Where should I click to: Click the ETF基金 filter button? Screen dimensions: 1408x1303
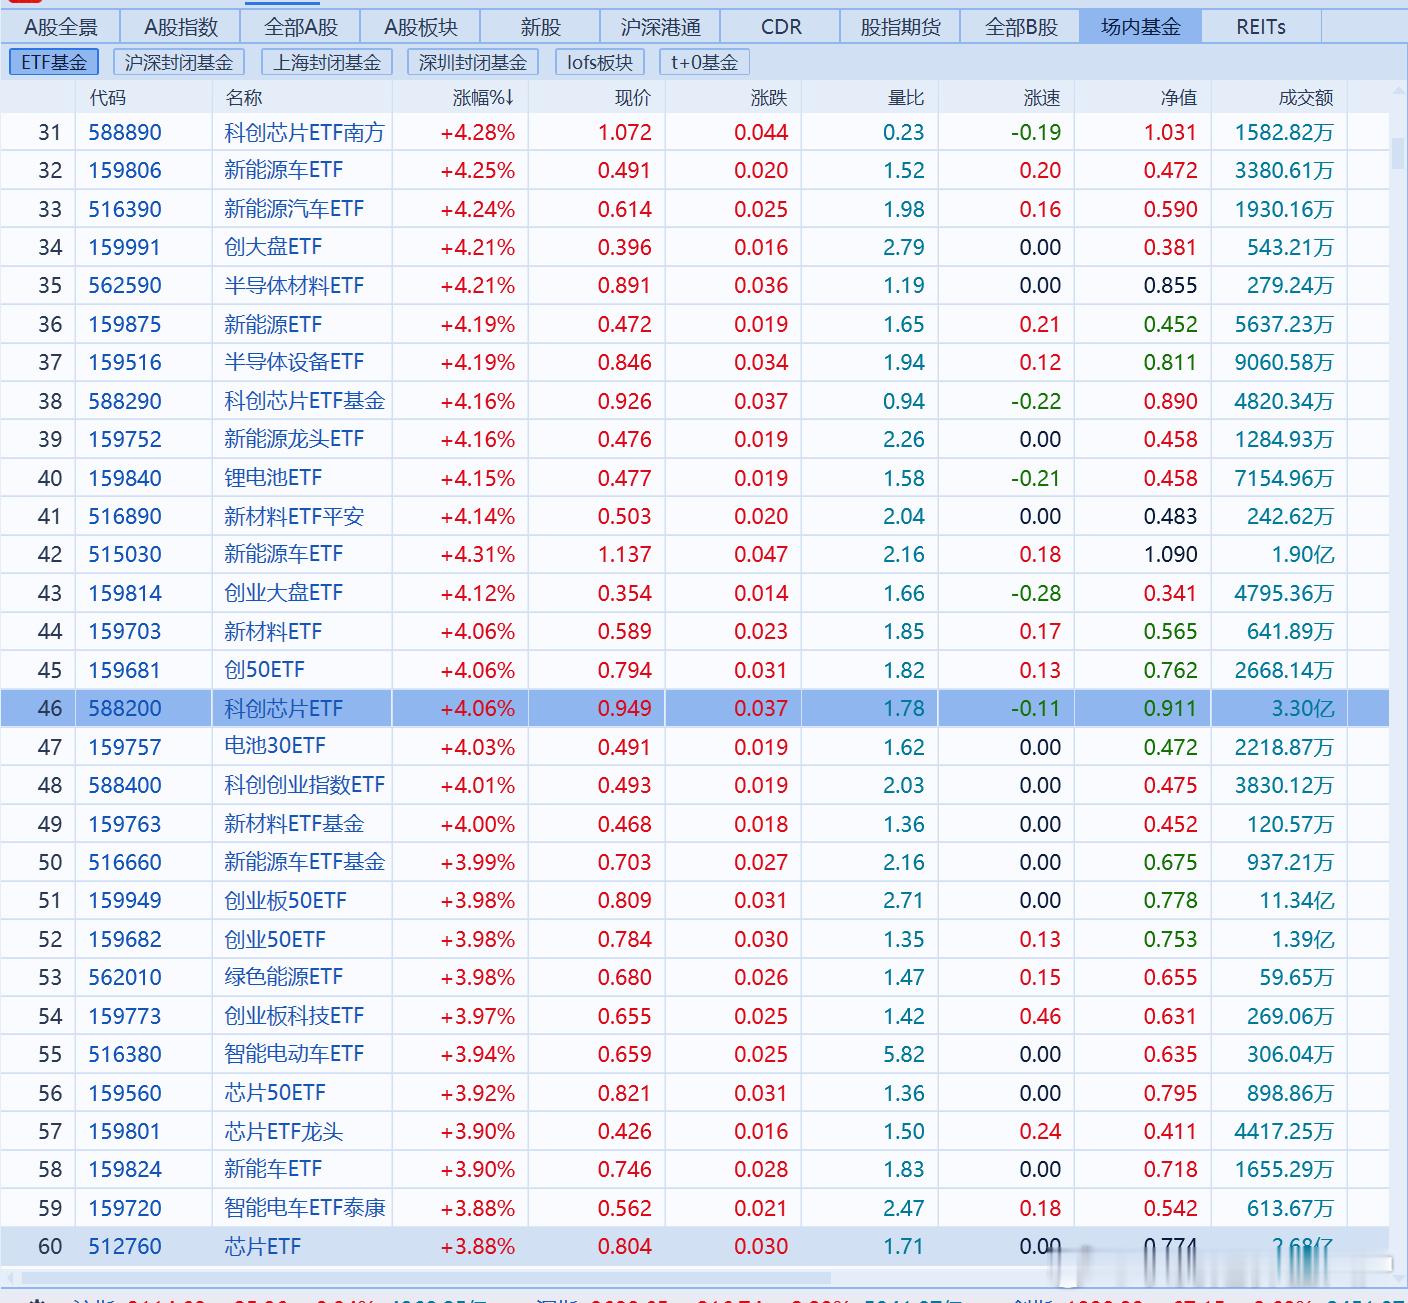pyautogui.click(x=54, y=62)
